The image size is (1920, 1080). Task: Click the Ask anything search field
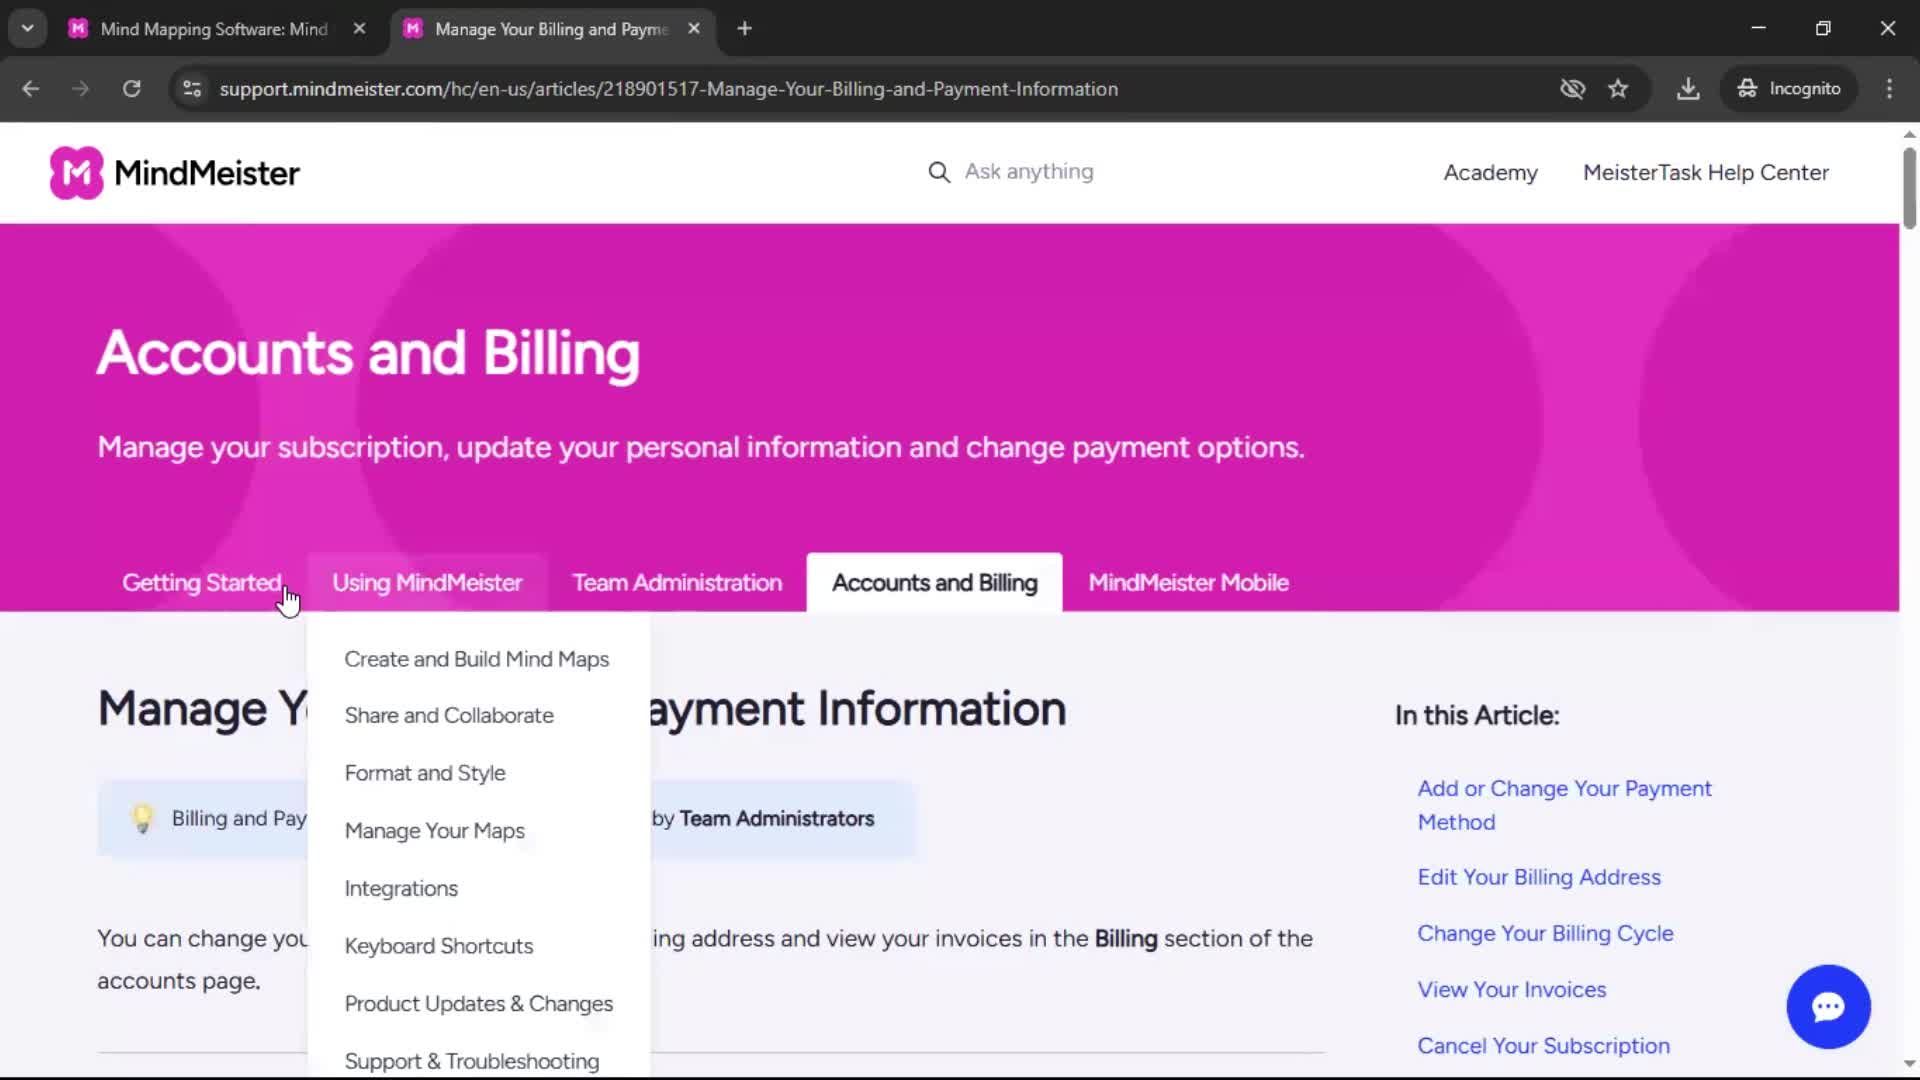point(1029,172)
